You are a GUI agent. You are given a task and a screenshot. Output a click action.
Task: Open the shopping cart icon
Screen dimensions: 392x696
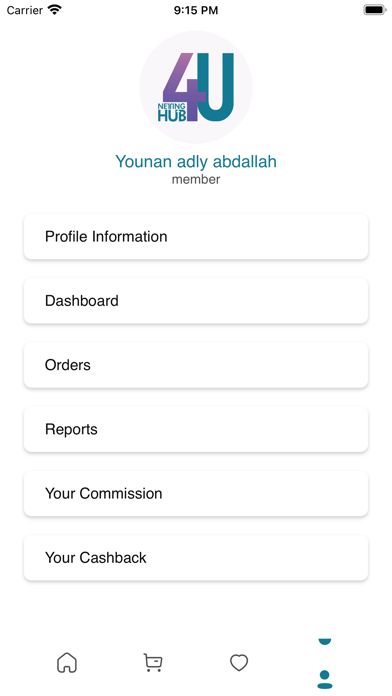pyautogui.click(x=153, y=663)
